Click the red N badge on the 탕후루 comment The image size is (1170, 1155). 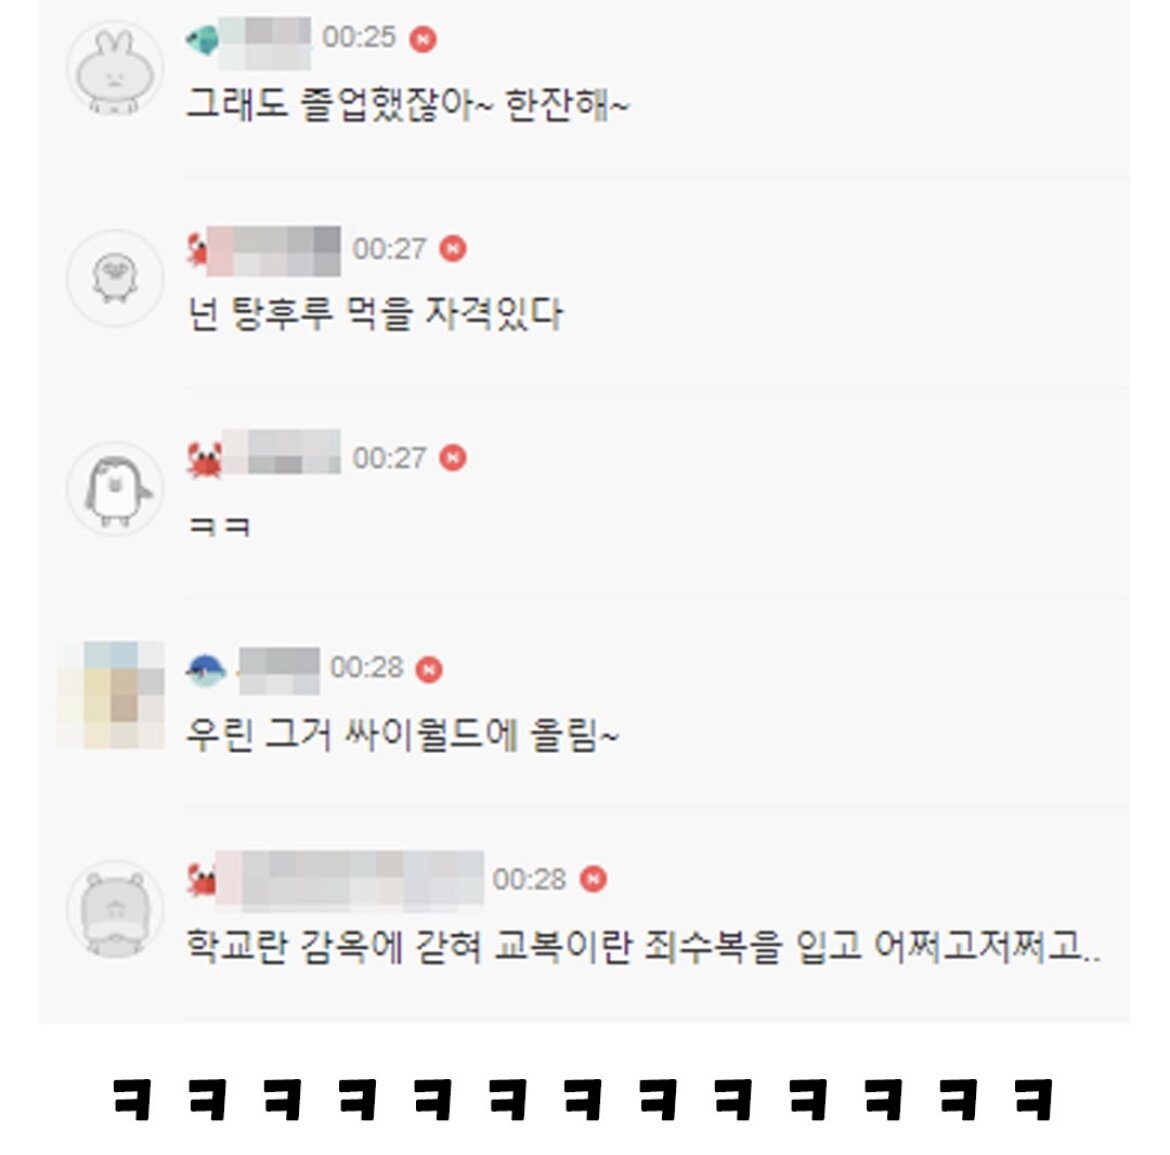click(453, 248)
